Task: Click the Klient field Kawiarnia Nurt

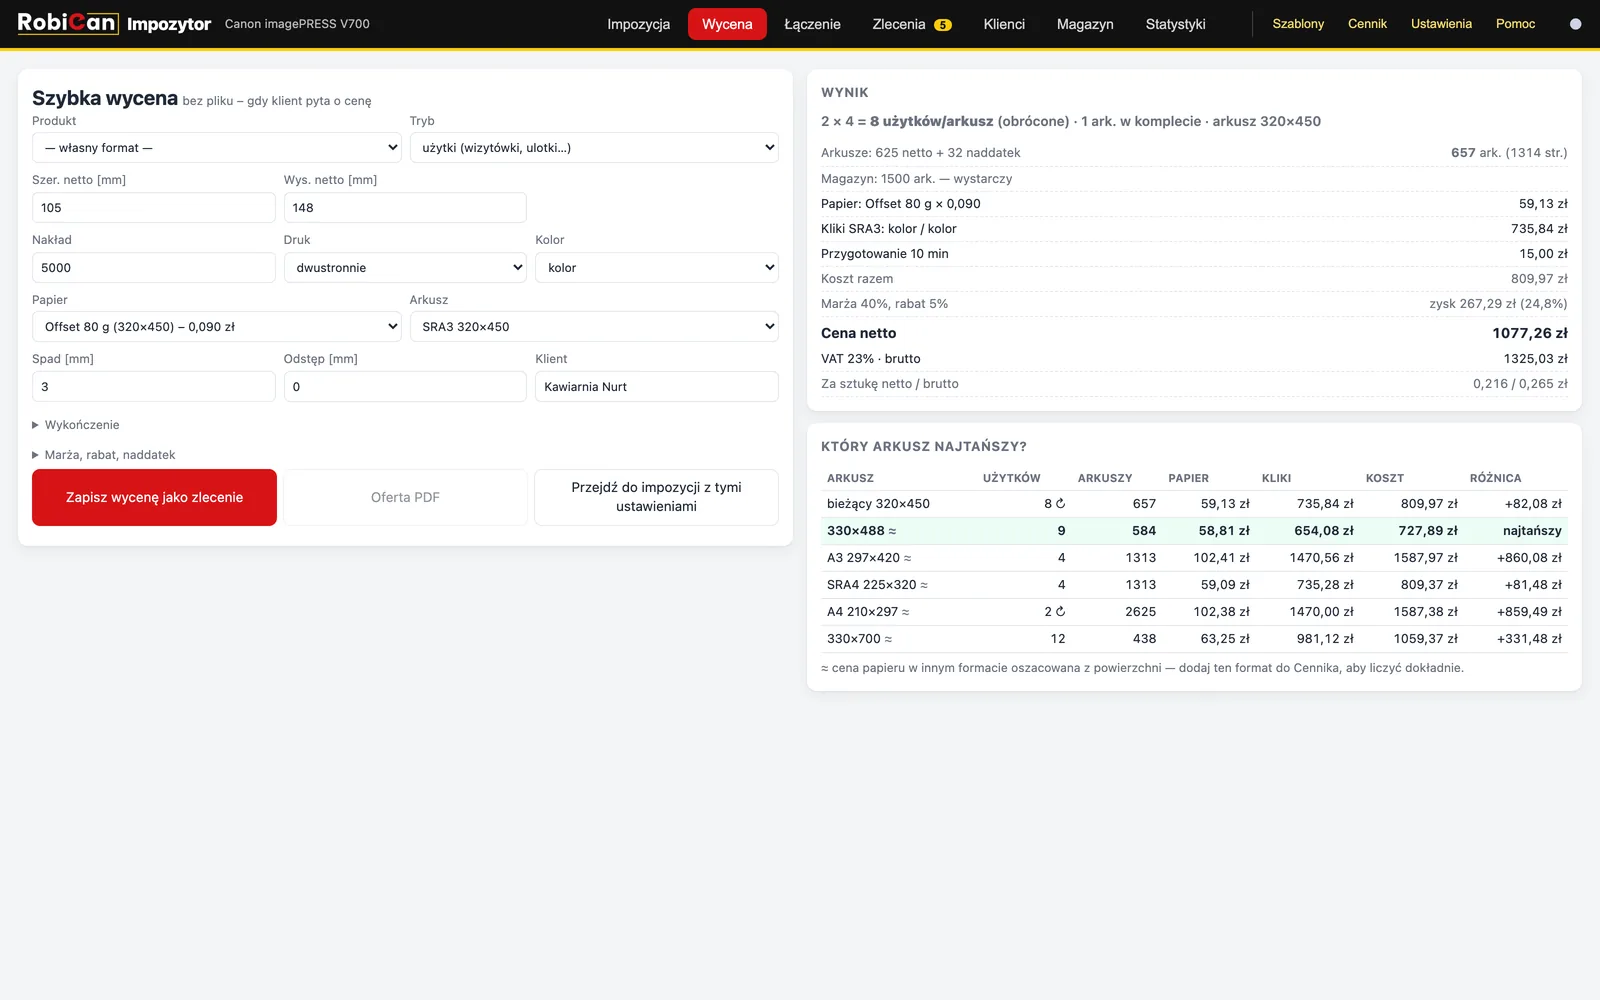Action: pos(657,387)
